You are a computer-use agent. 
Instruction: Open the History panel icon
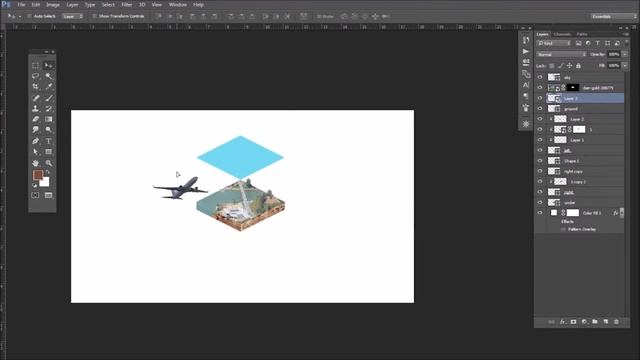click(x=526, y=40)
